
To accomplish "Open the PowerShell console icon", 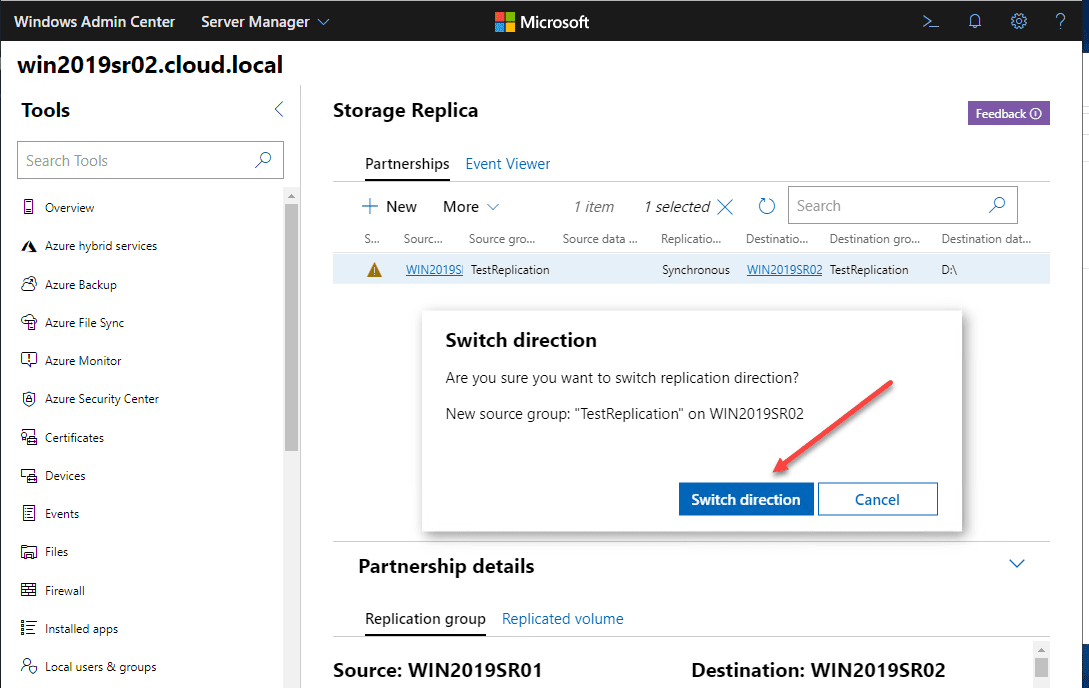I will pyautogui.click(x=931, y=21).
